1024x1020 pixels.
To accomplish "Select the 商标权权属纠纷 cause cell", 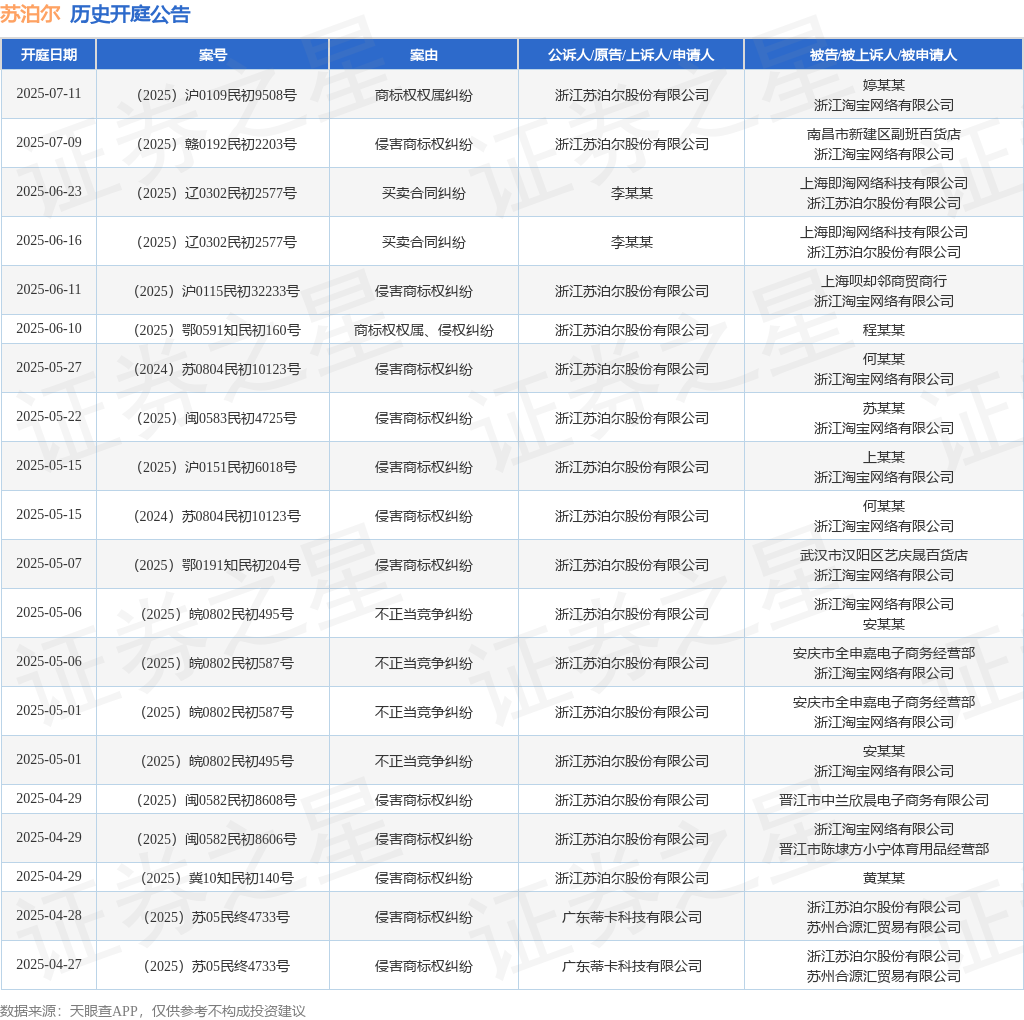I will (x=424, y=95).
